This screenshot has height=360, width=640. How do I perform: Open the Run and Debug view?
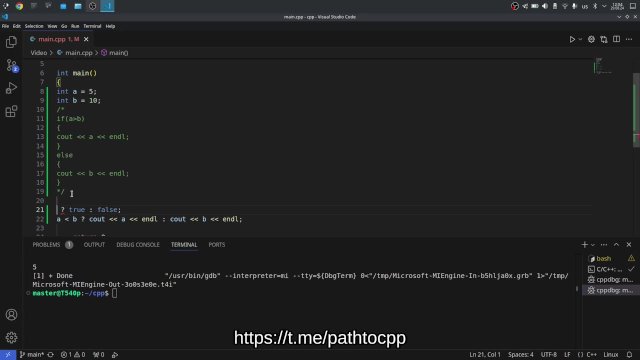click(11, 88)
